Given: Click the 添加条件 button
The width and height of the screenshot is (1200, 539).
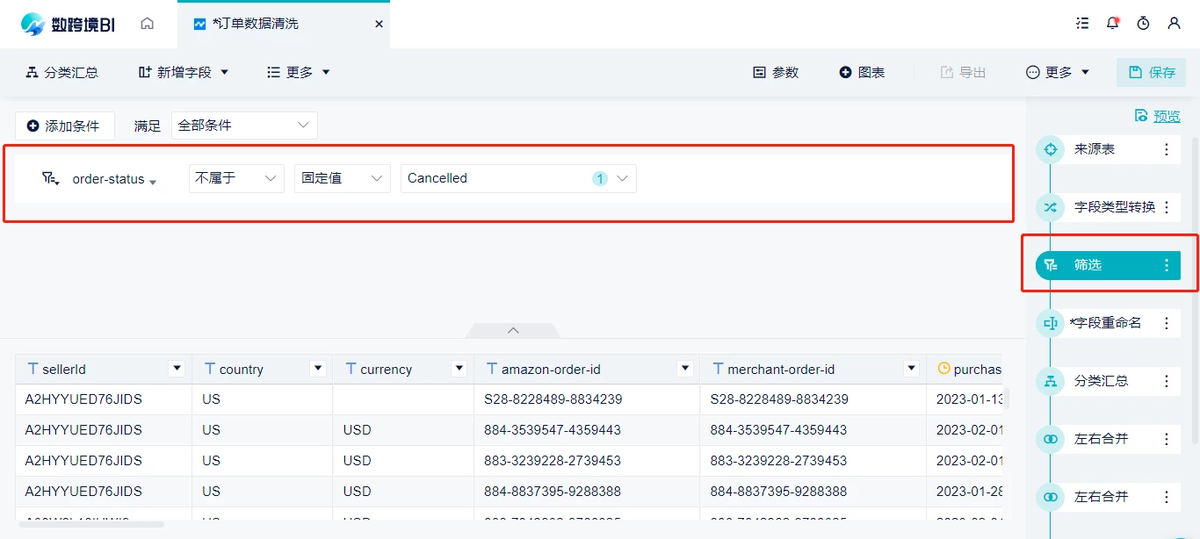Looking at the screenshot, I should [64, 126].
